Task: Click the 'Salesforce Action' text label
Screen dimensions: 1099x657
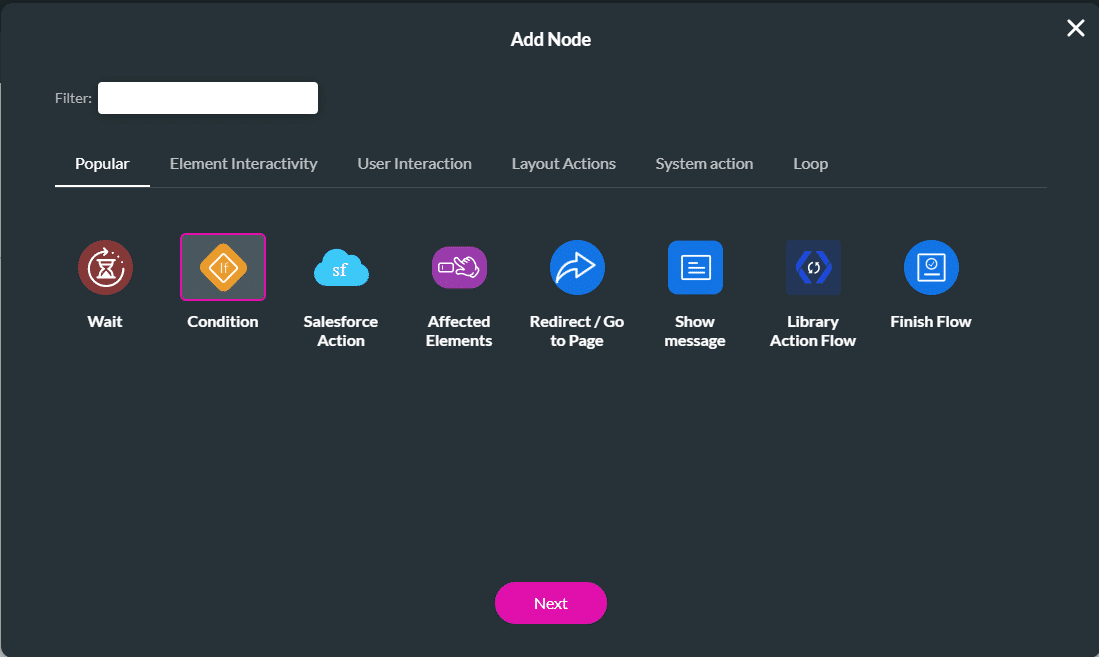Action: [x=341, y=331]
